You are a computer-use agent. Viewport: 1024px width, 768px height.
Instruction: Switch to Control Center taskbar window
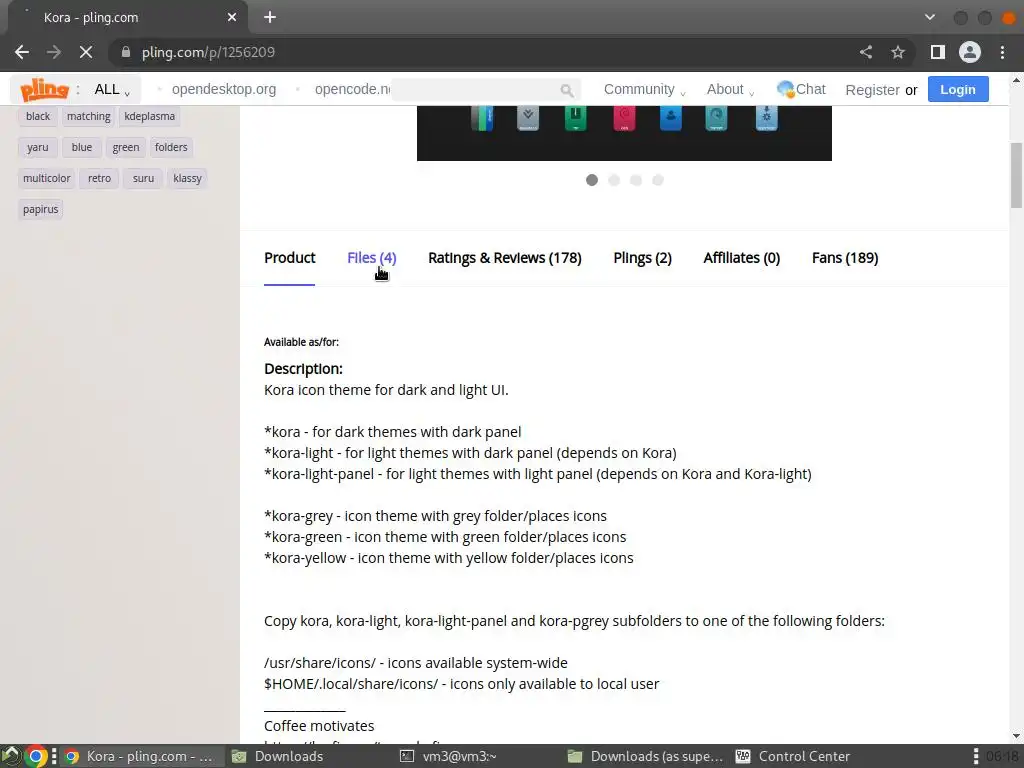click(793, 756)
